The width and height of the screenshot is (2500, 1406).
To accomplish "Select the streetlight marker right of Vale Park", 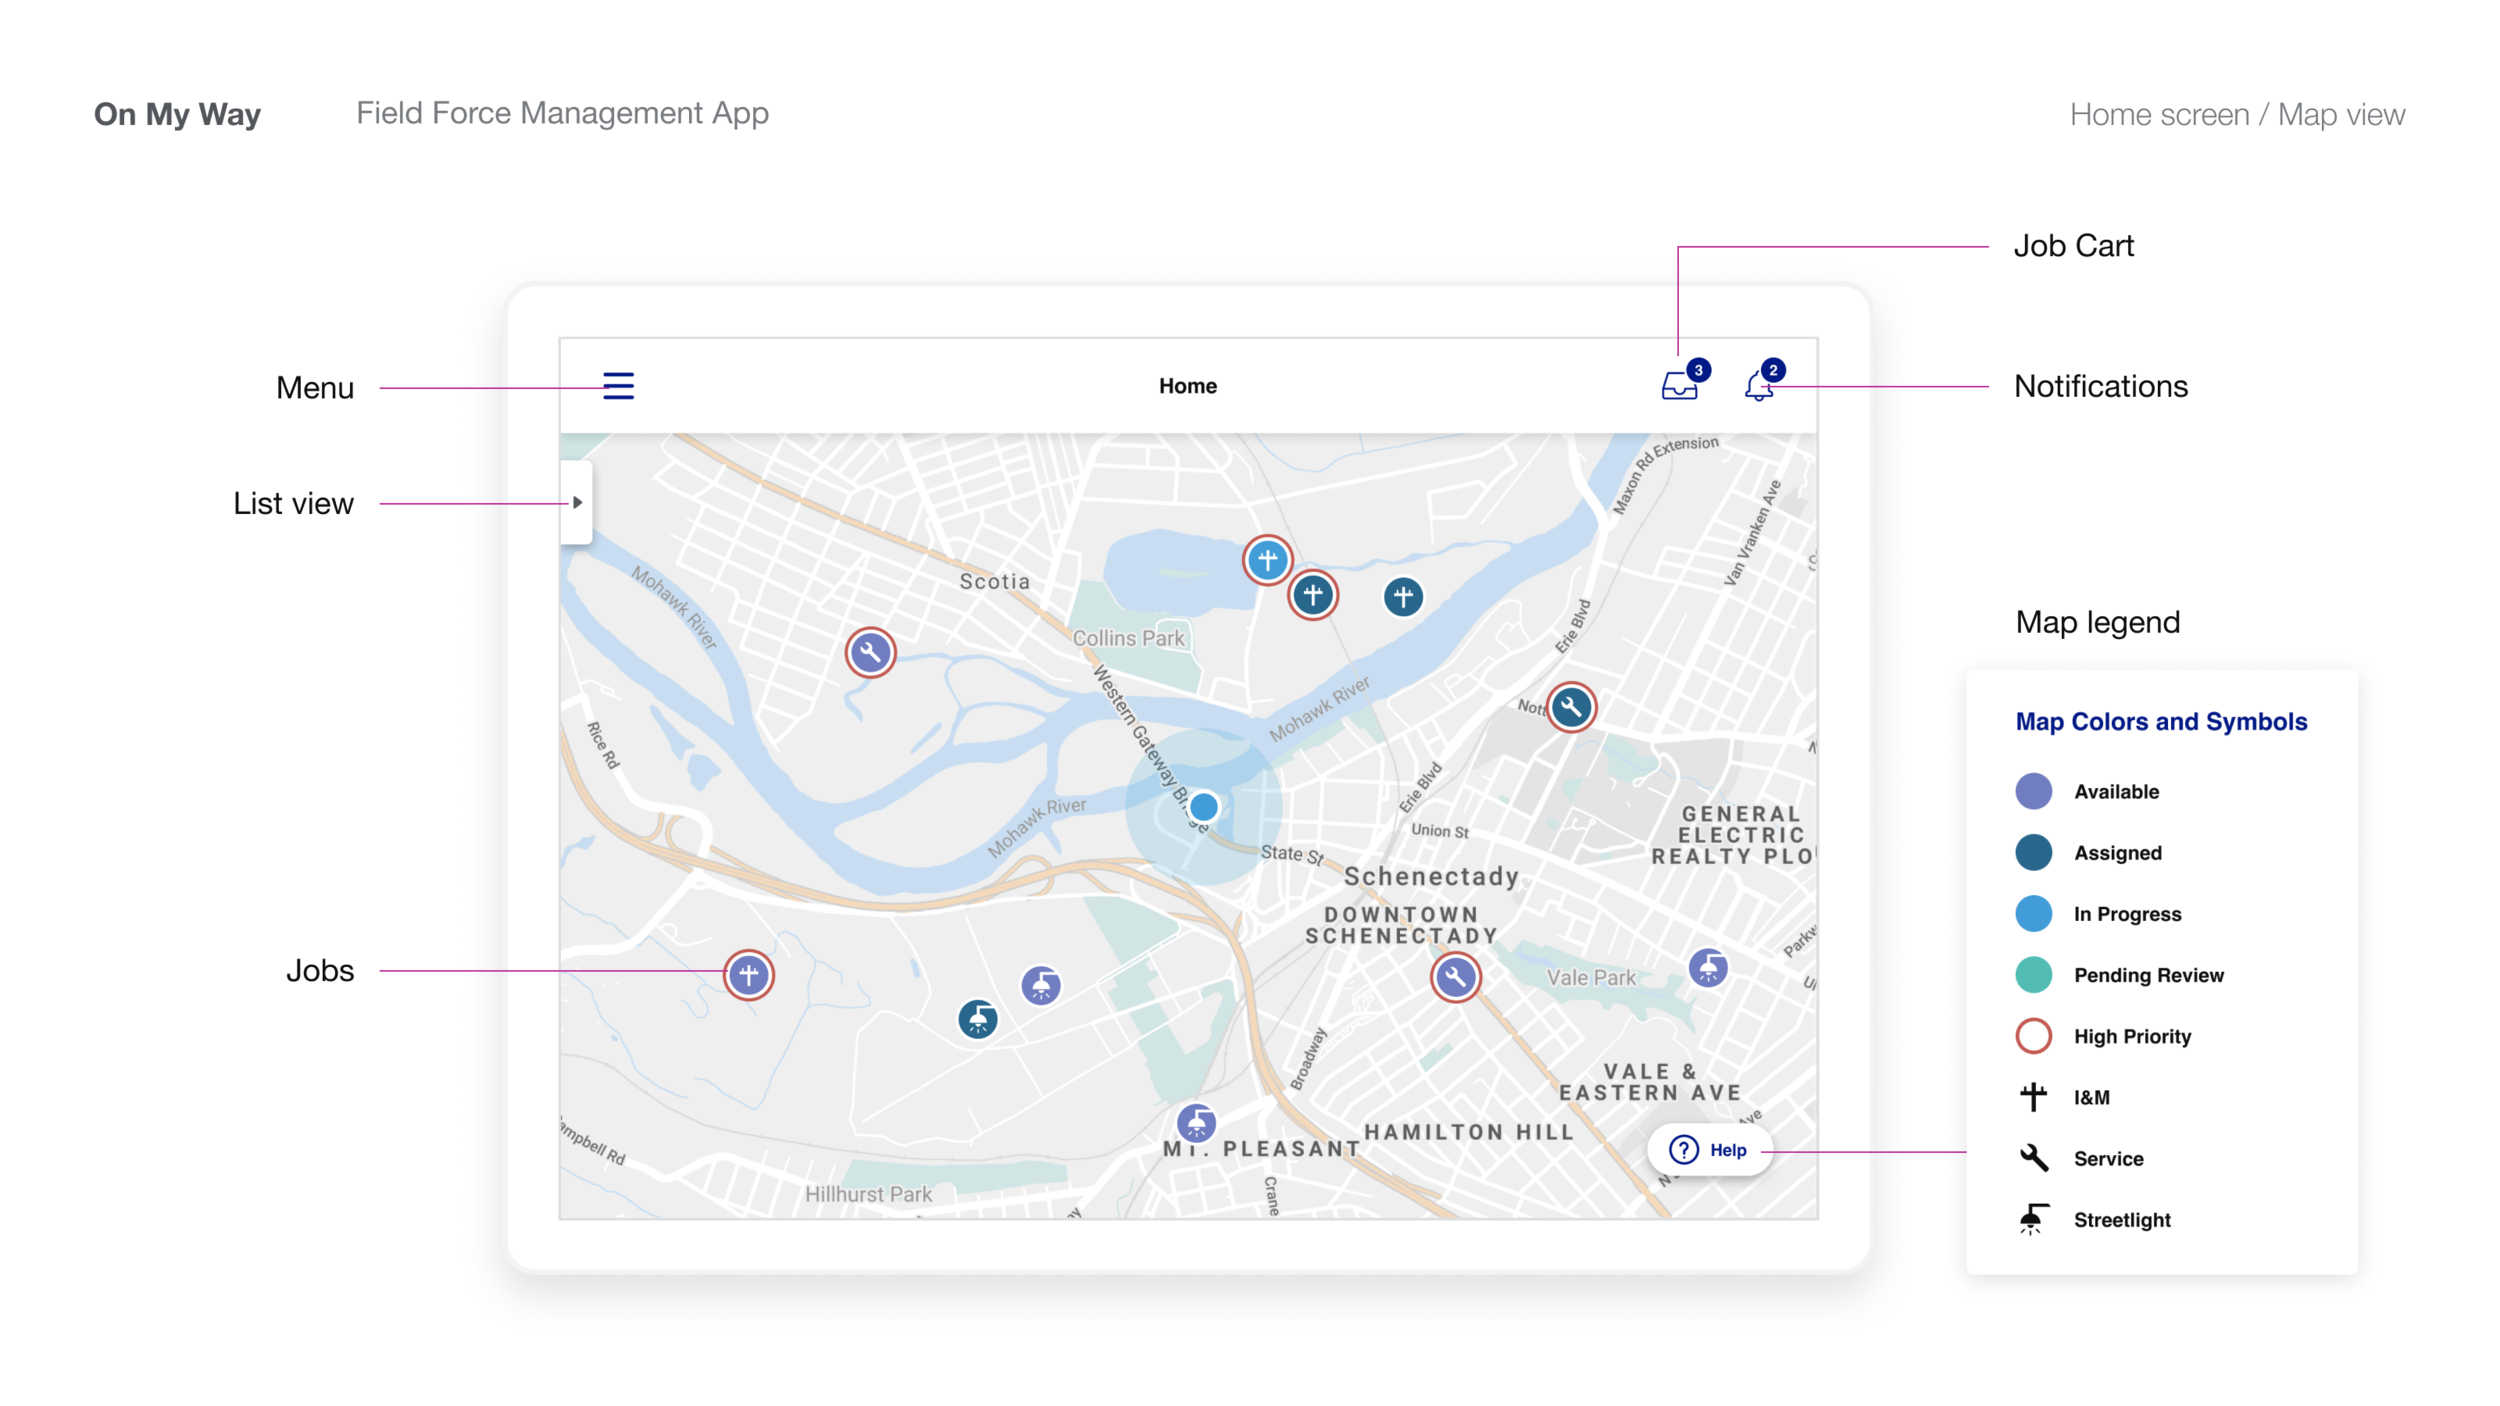I will coord(1708,968).
